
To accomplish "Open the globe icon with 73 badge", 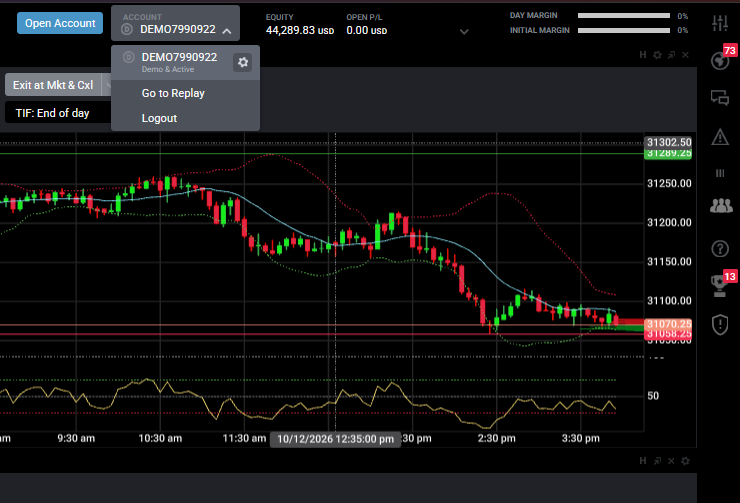I will point(720,60).
